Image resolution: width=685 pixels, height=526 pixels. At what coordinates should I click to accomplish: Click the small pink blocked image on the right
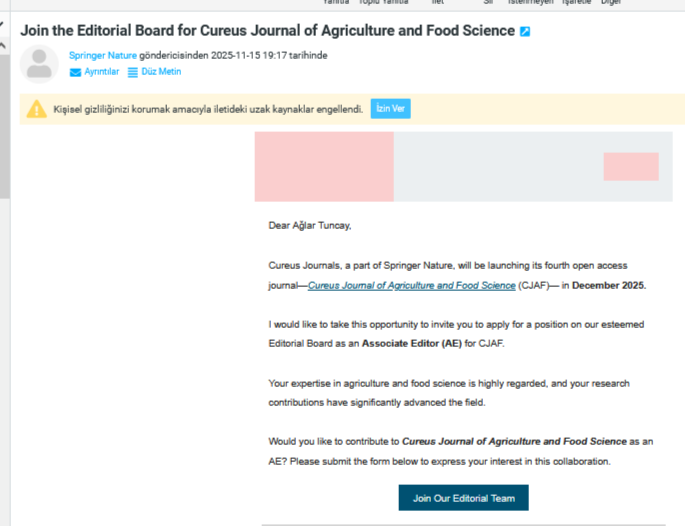click(x=630, y=166)
